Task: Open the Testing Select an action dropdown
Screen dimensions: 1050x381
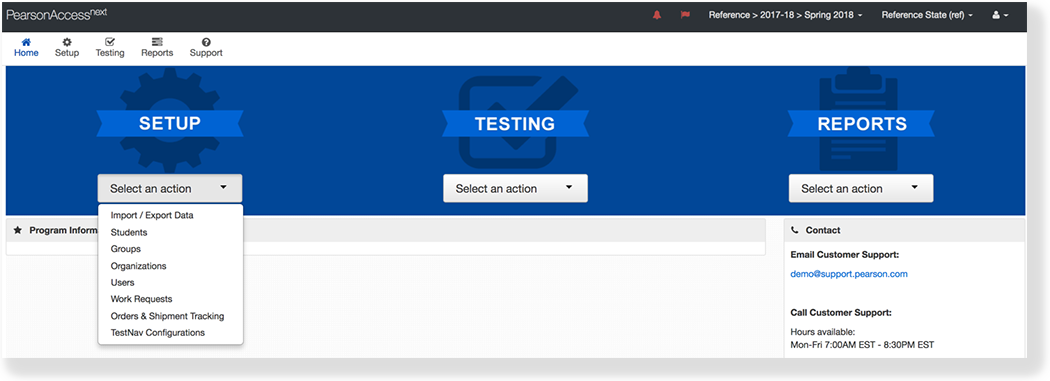Action: 515,189
